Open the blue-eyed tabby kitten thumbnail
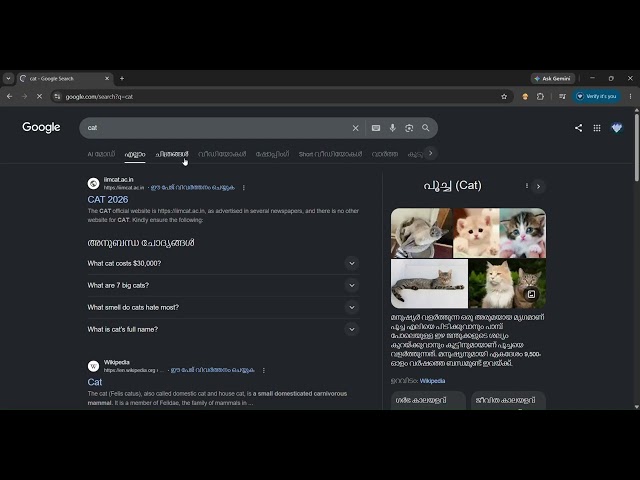640x480 pixels. [x=523, y=233]
